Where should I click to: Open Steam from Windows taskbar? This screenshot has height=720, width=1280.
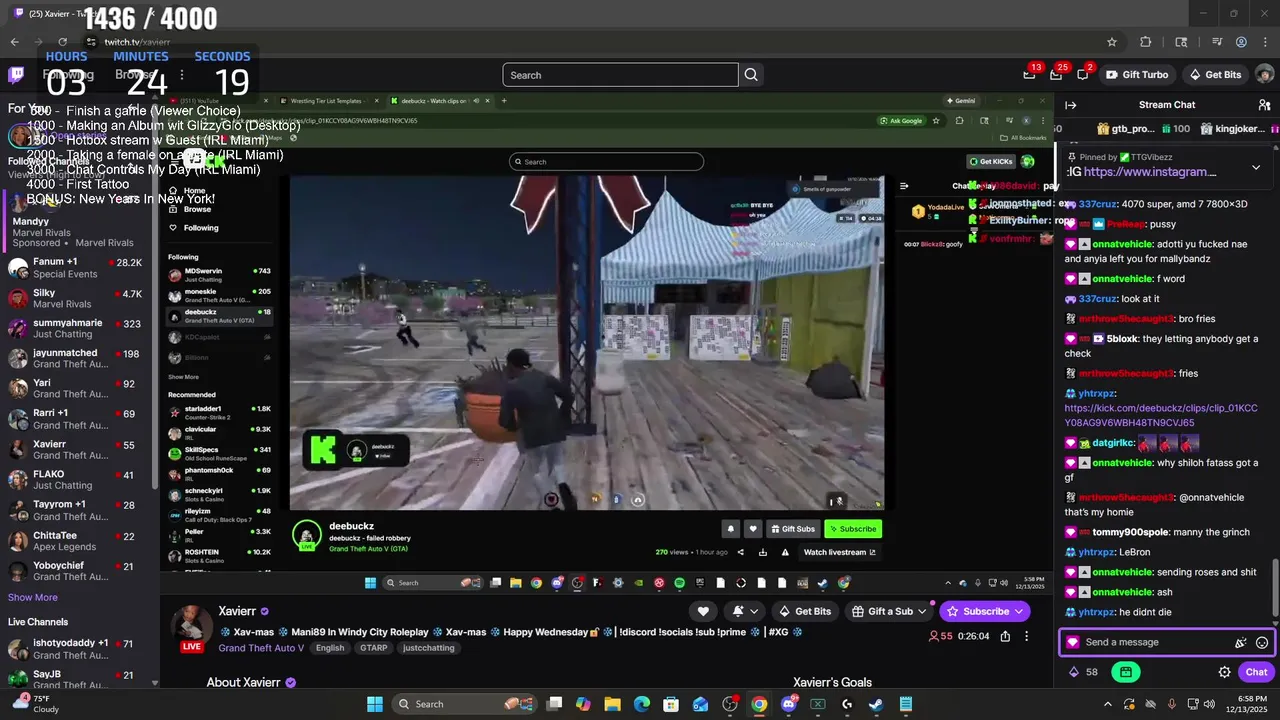(876, 704)
